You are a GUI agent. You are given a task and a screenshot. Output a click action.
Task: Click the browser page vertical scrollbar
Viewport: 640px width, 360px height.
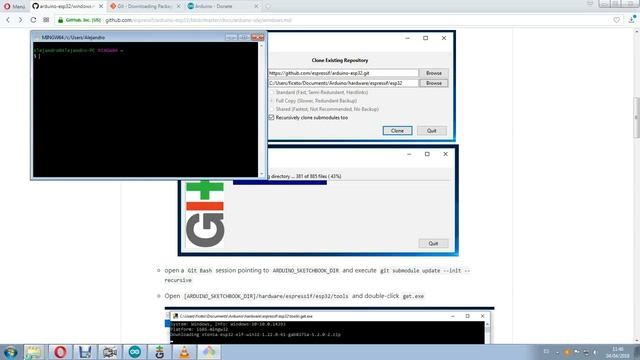click(636, 118)
